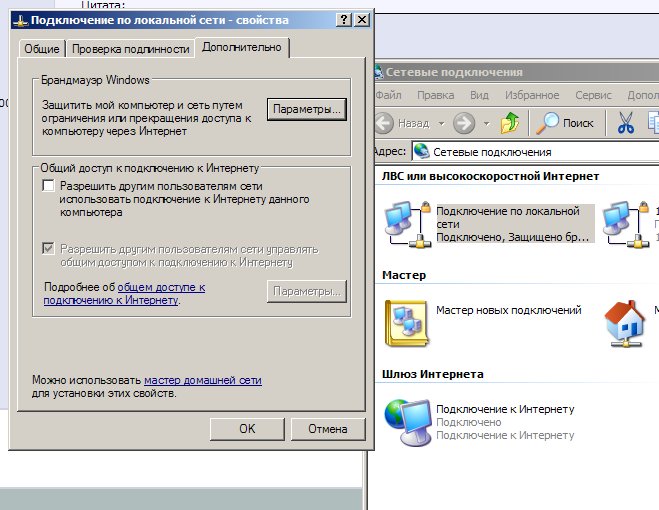Select second local network connection icon at right
Screen dimensions: 659x510
click(x=626, y=225)
